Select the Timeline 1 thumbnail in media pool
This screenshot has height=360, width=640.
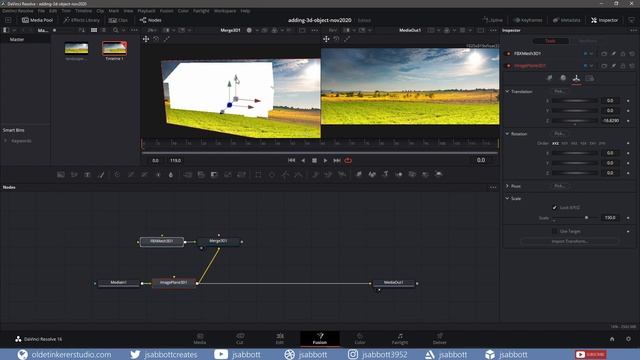114,49
